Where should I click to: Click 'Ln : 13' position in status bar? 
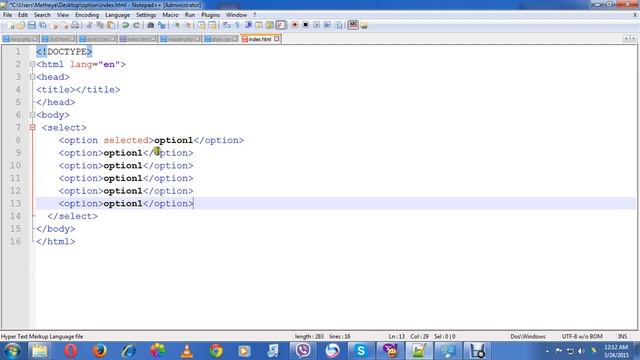tap(396, 336)
